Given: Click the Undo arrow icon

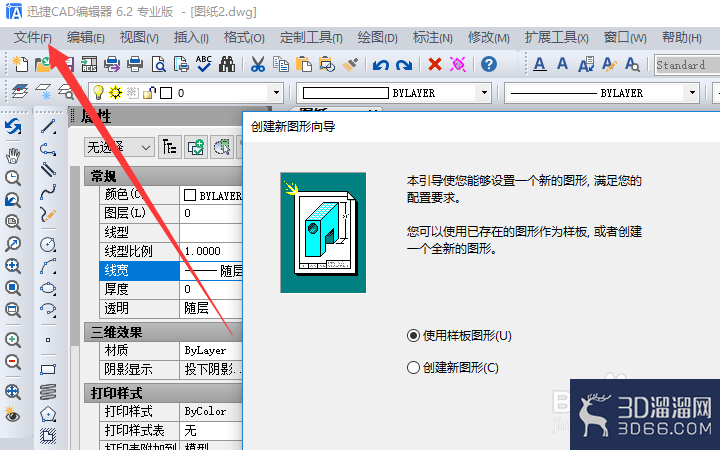Looking at the screenshot, I should click(x=380, y=65).
